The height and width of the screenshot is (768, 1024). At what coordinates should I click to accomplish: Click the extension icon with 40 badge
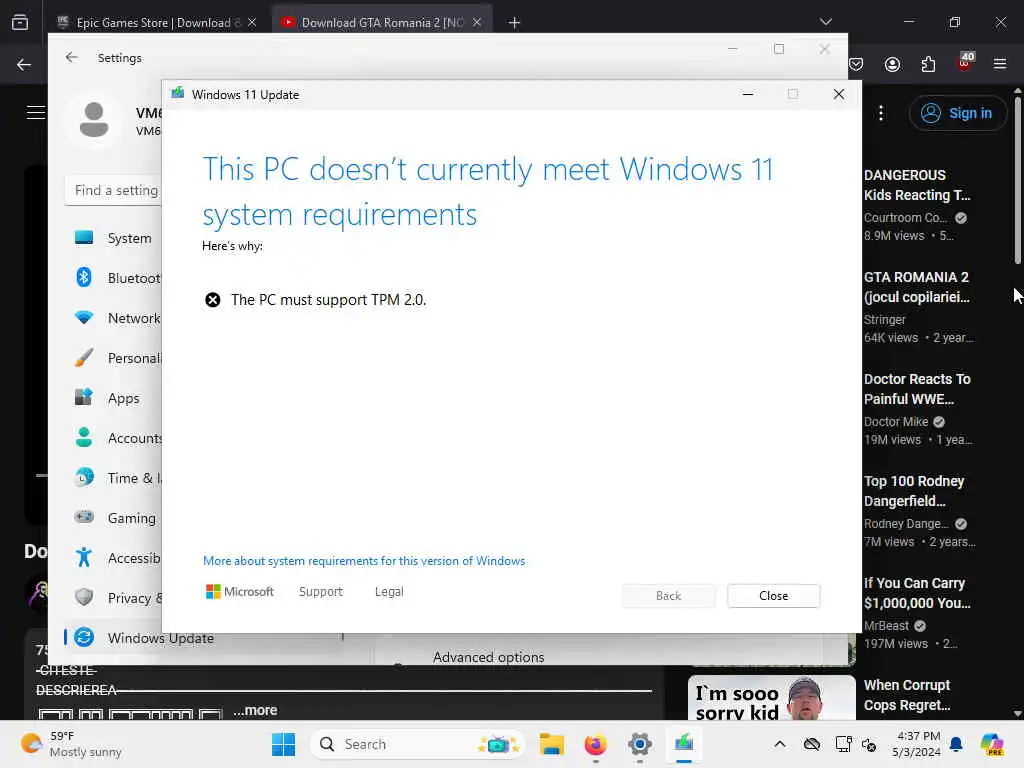[965, 62]
